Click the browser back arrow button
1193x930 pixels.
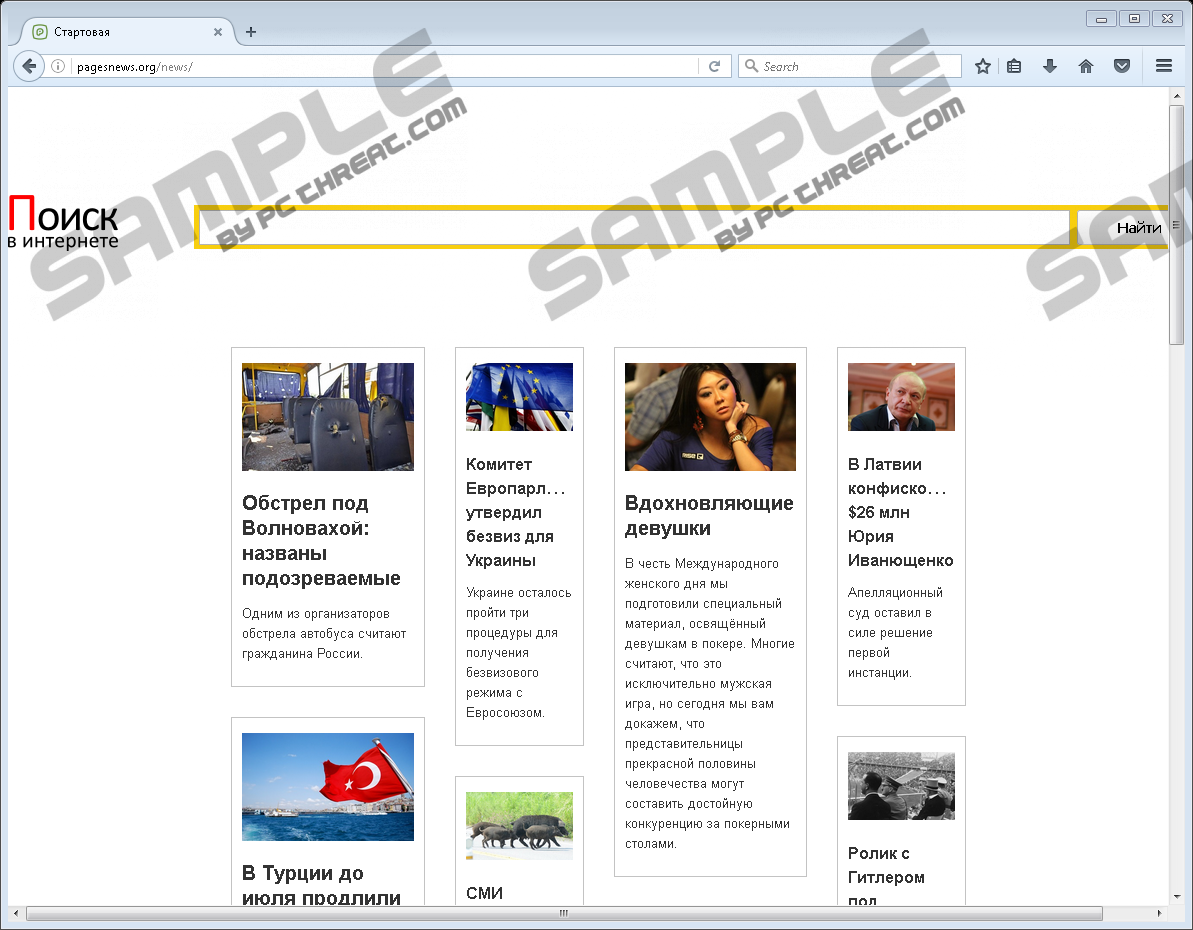(29, 66)
